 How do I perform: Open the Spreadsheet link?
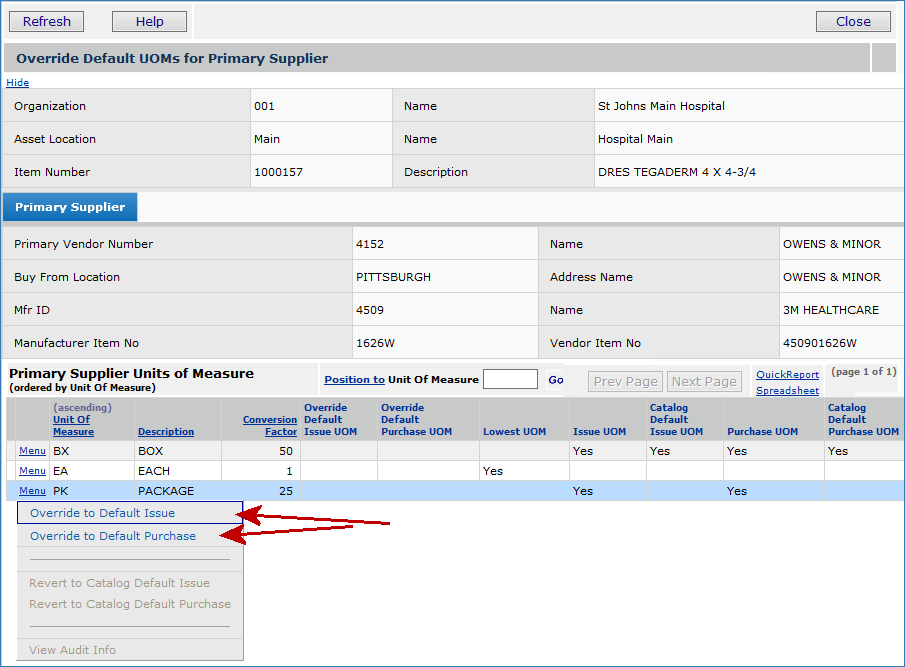(x=787, y=391)
